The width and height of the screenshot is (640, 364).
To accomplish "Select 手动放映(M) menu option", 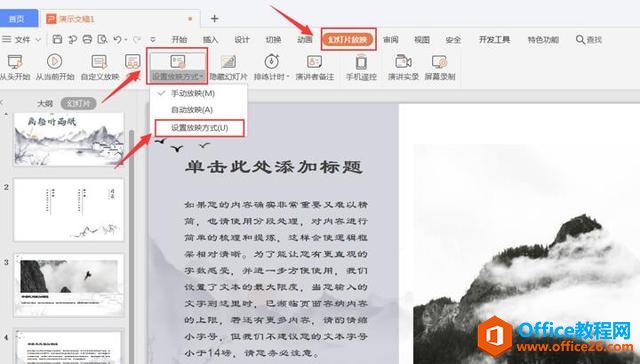I will pyautogui.click(x=193, y=93).
